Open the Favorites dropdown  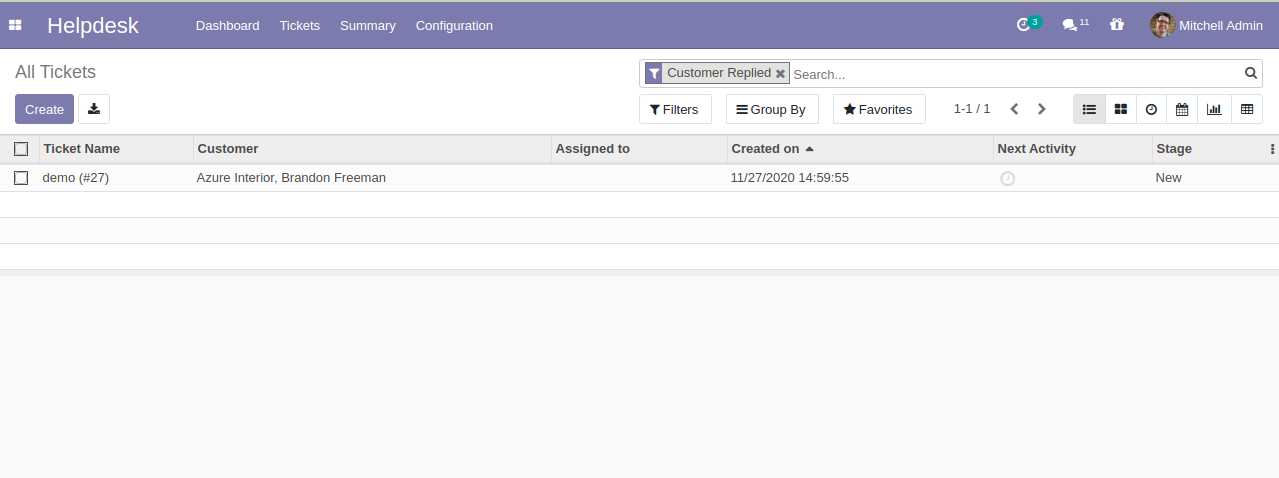[x=879, y=109]
